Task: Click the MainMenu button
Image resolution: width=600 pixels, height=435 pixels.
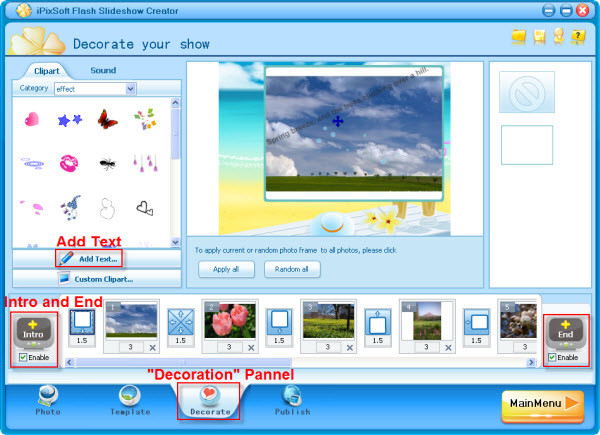Action: (x=541, y=404)
